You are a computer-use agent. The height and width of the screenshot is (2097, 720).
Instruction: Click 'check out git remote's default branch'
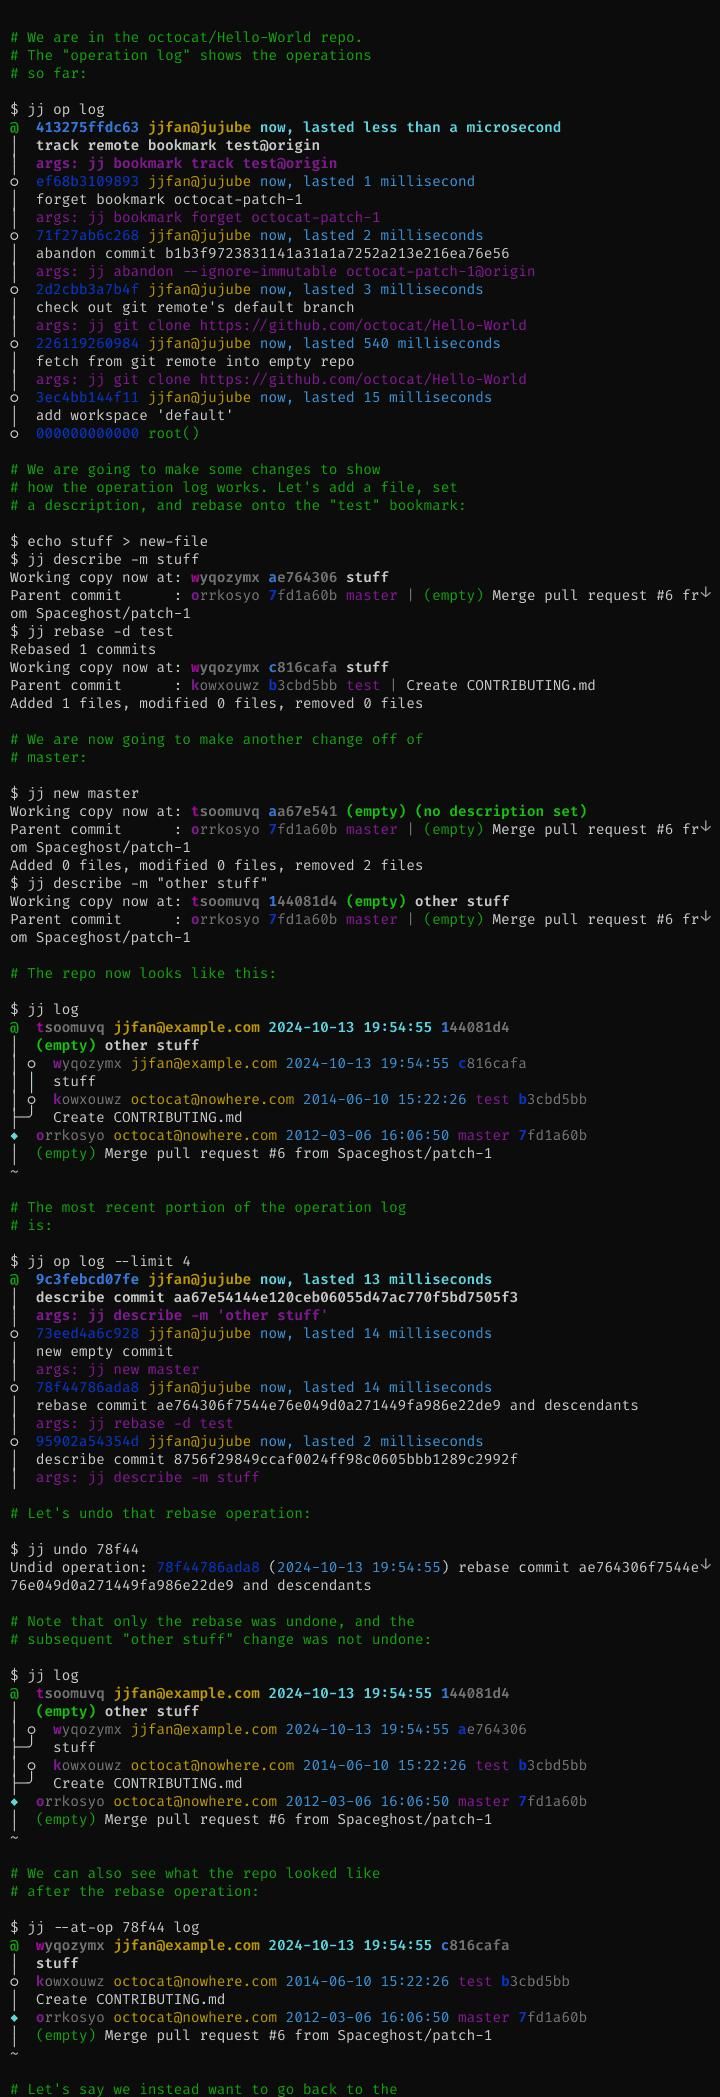195,307
